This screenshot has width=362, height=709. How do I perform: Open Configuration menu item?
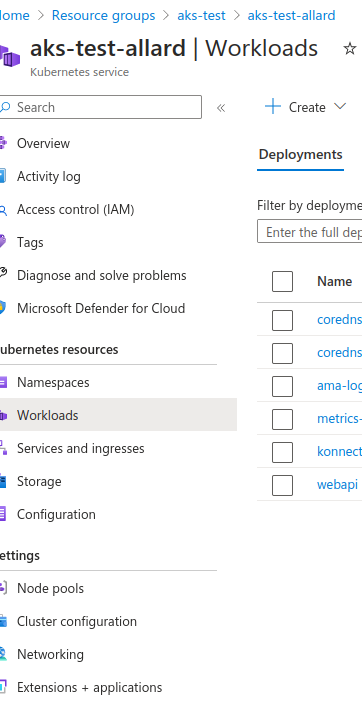point(56,515)
